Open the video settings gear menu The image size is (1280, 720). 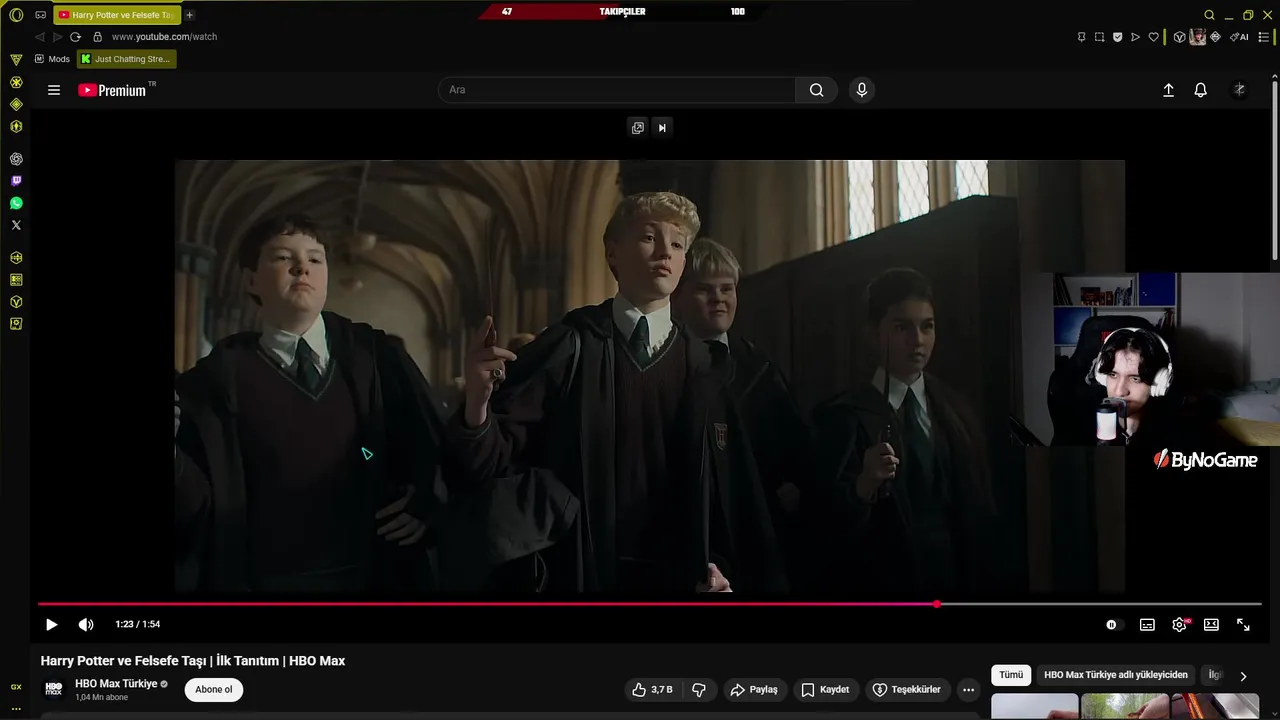pyautogui.click(x=1180, y=624)
